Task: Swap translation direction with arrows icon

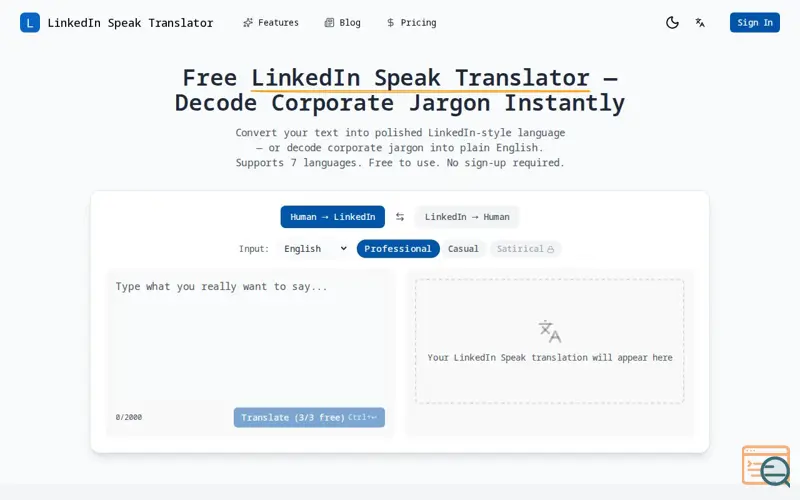Action: click(400, 217)
